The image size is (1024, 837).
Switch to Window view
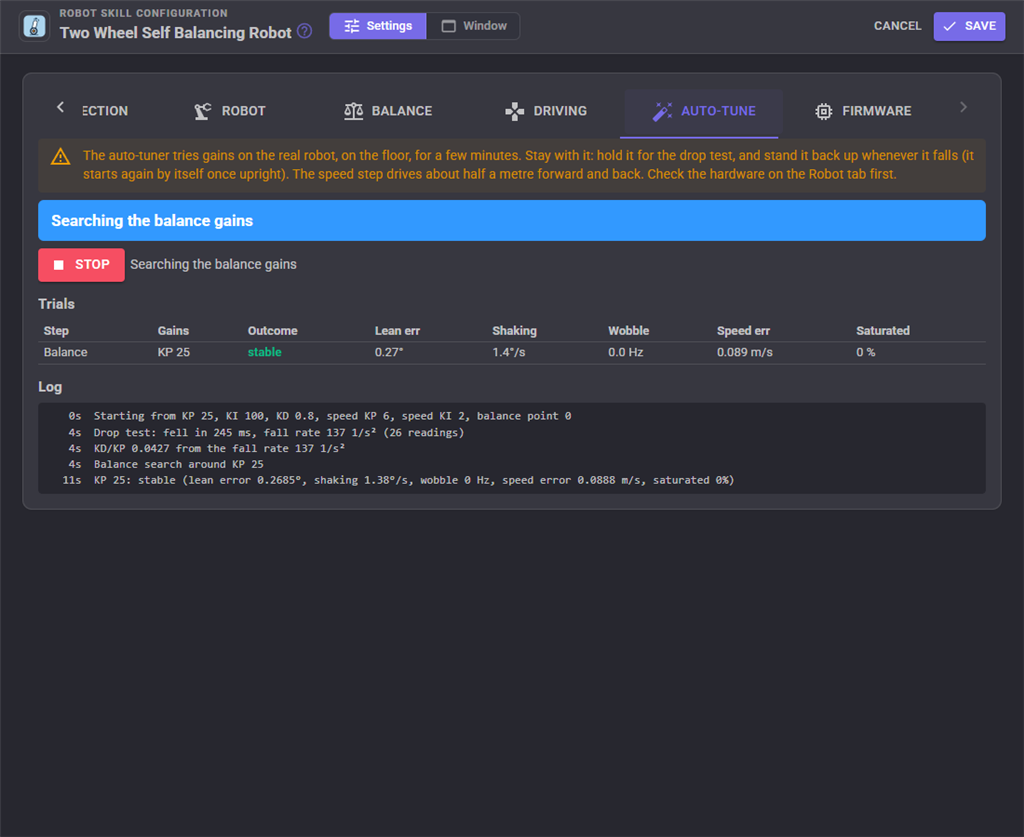click(x=473, y=26)
